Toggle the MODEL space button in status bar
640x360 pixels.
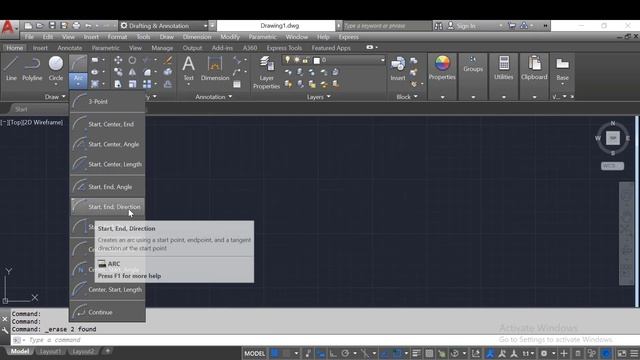click(x=254, y=353)
